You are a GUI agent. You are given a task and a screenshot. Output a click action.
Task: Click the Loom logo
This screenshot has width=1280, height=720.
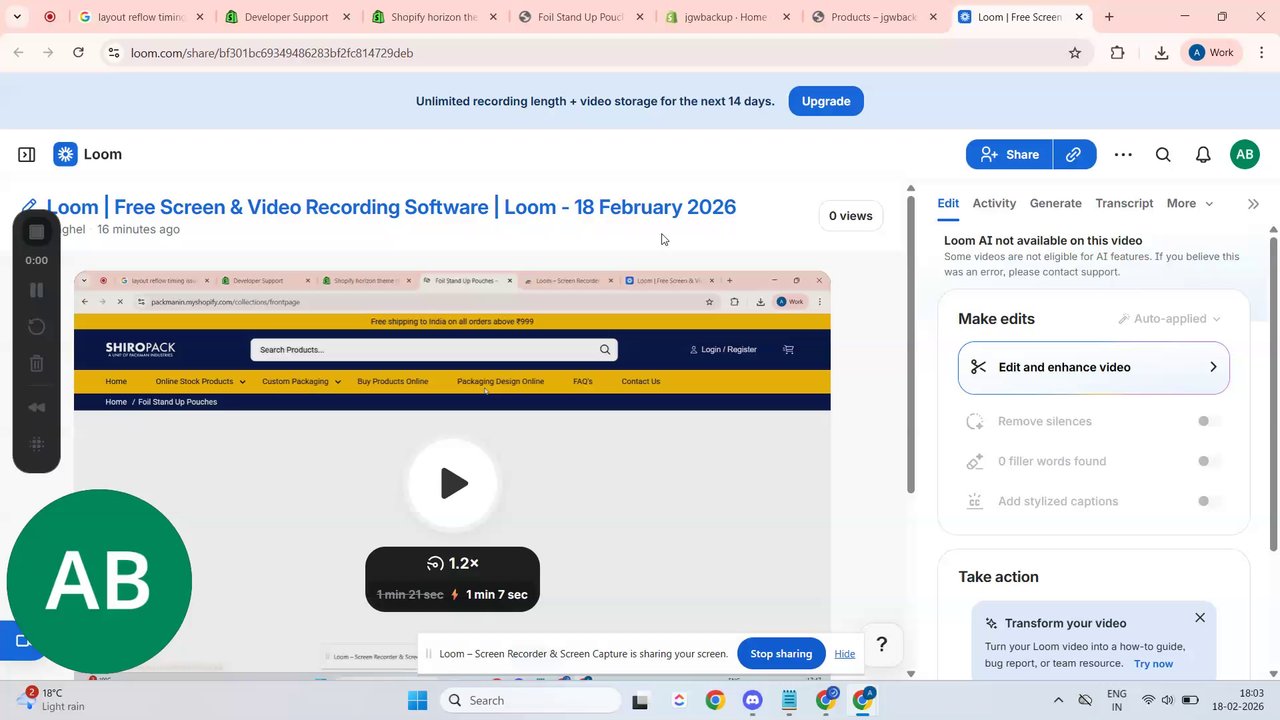88,154
